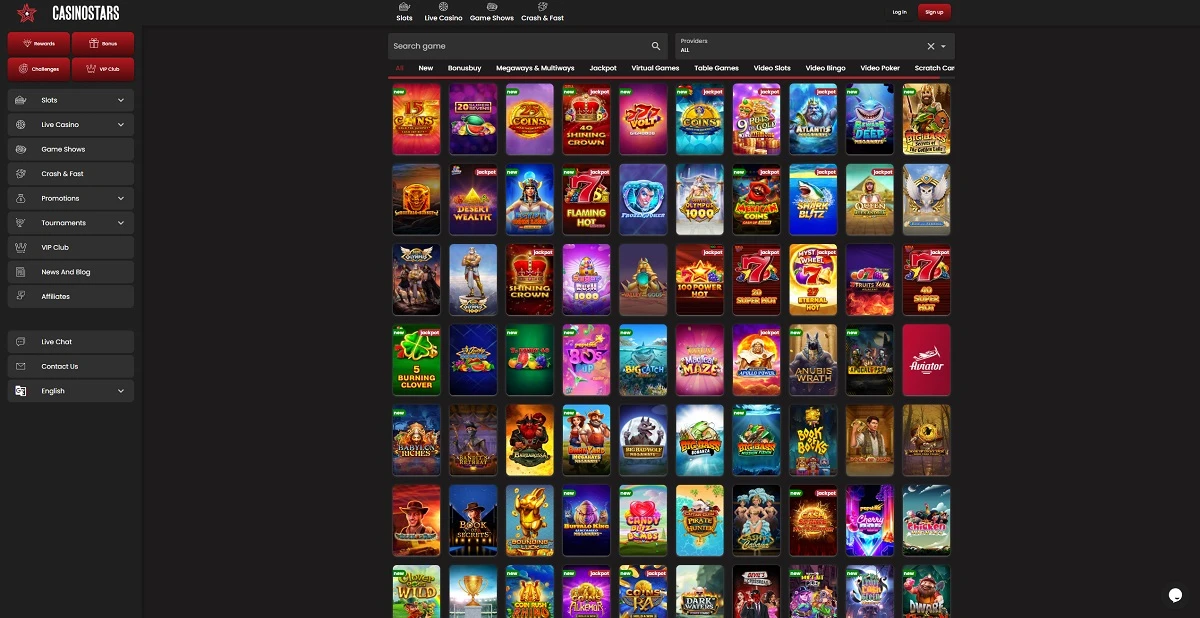Switch to the New tab
The width and height of the screenshot is (1200, 618).
(x=426, y=68)
